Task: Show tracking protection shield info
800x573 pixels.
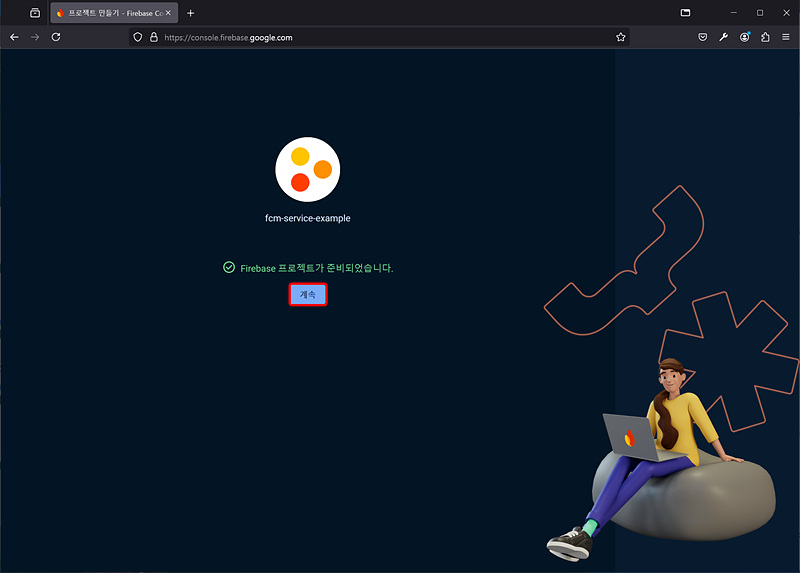Action: 138,37
